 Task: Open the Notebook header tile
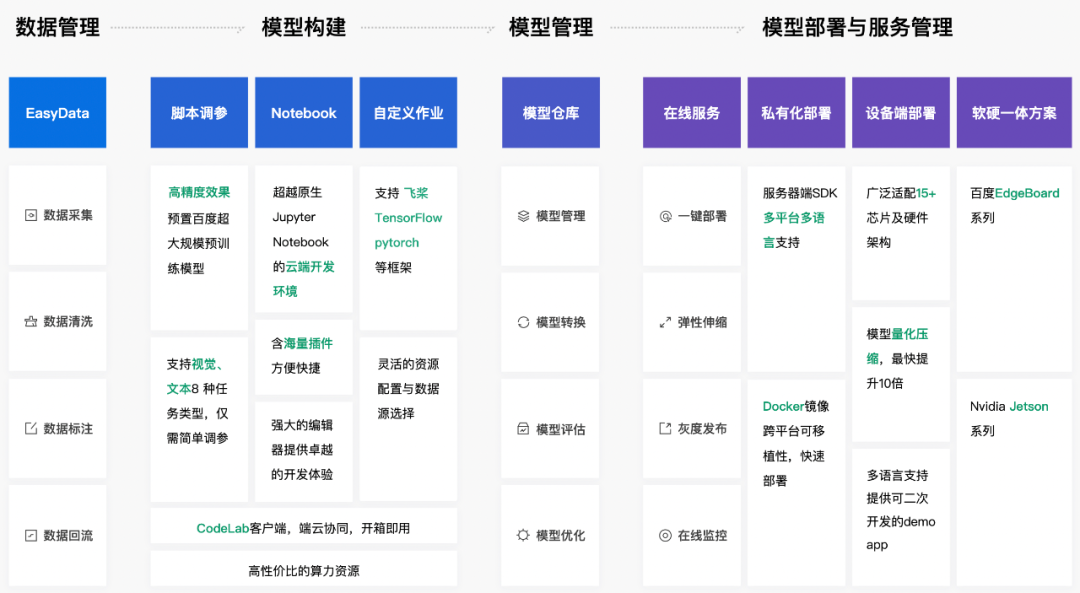(x=304, y=112)
